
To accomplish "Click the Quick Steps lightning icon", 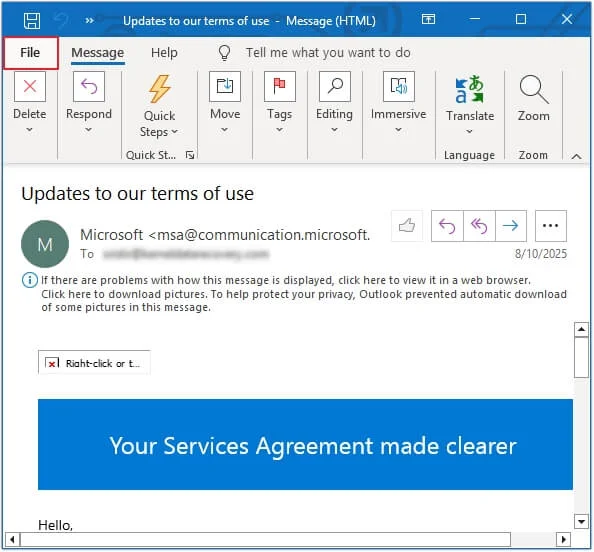I will 159,89.
